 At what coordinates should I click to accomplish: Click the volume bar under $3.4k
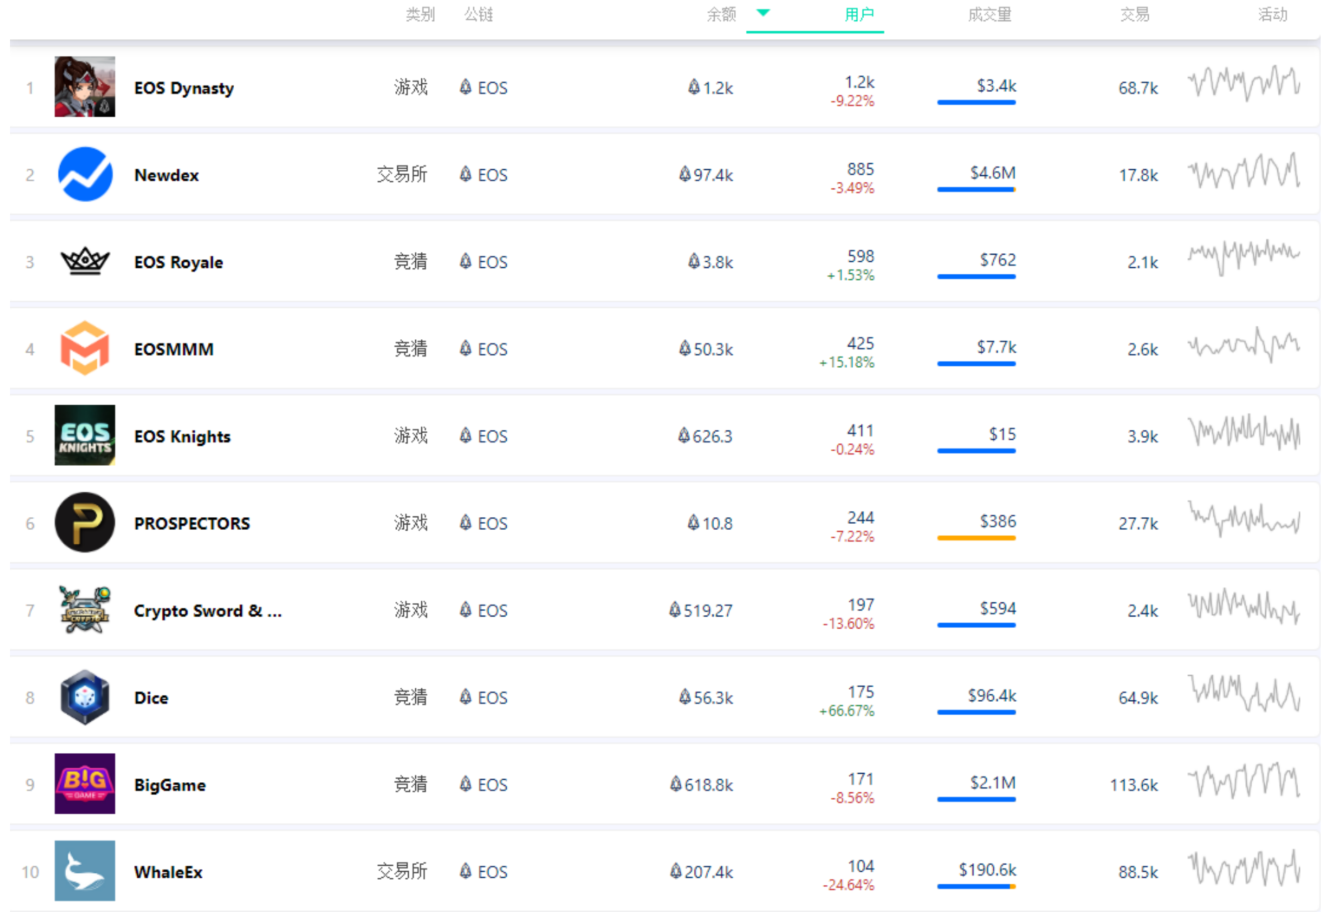pyautogui.click(x=976, y=102)
